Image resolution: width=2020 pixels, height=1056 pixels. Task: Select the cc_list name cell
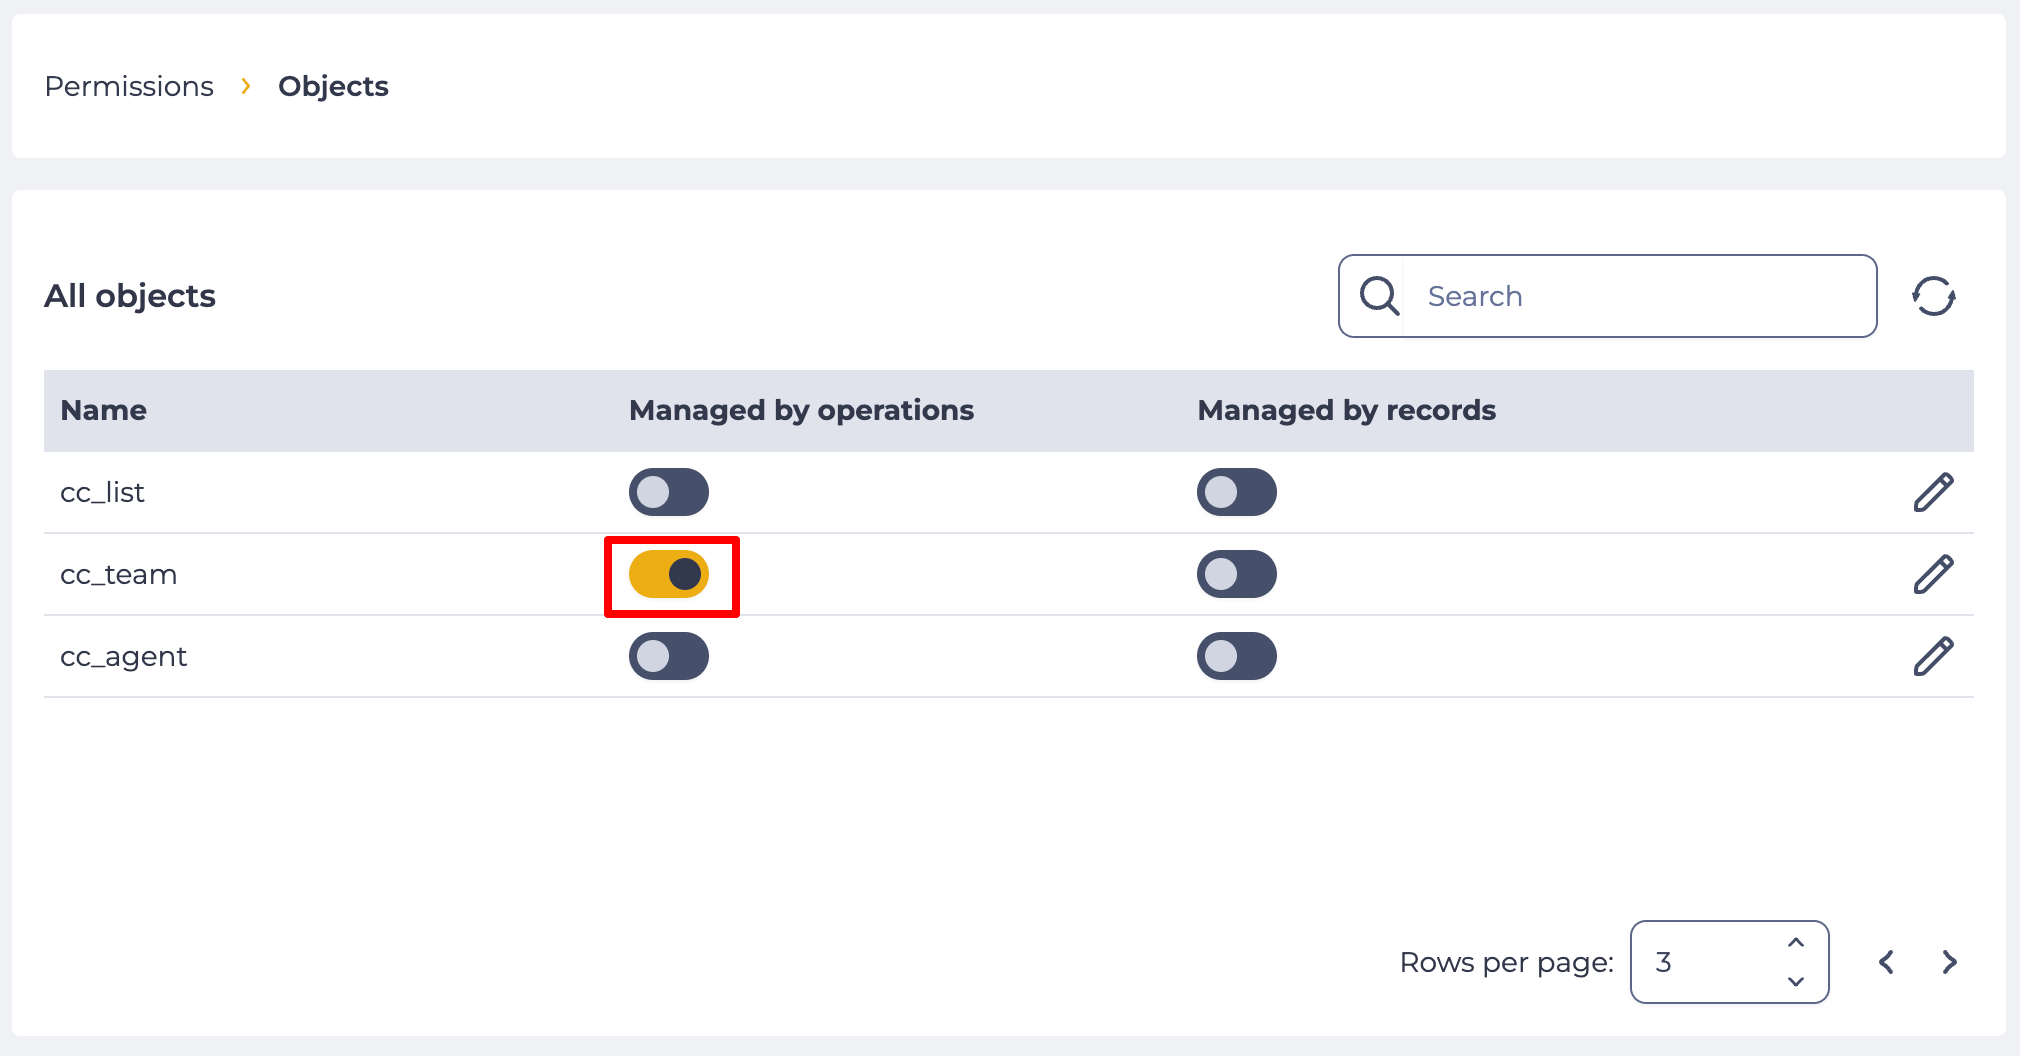point(102,492)
